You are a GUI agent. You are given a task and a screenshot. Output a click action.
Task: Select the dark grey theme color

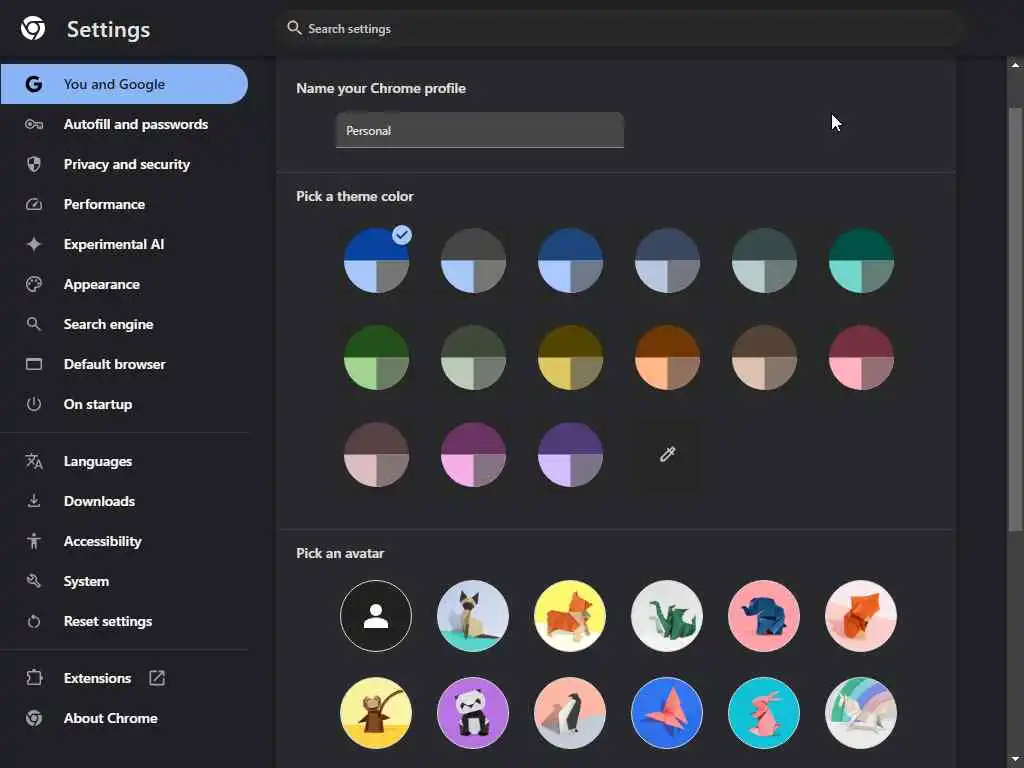(x=473, y=260)
